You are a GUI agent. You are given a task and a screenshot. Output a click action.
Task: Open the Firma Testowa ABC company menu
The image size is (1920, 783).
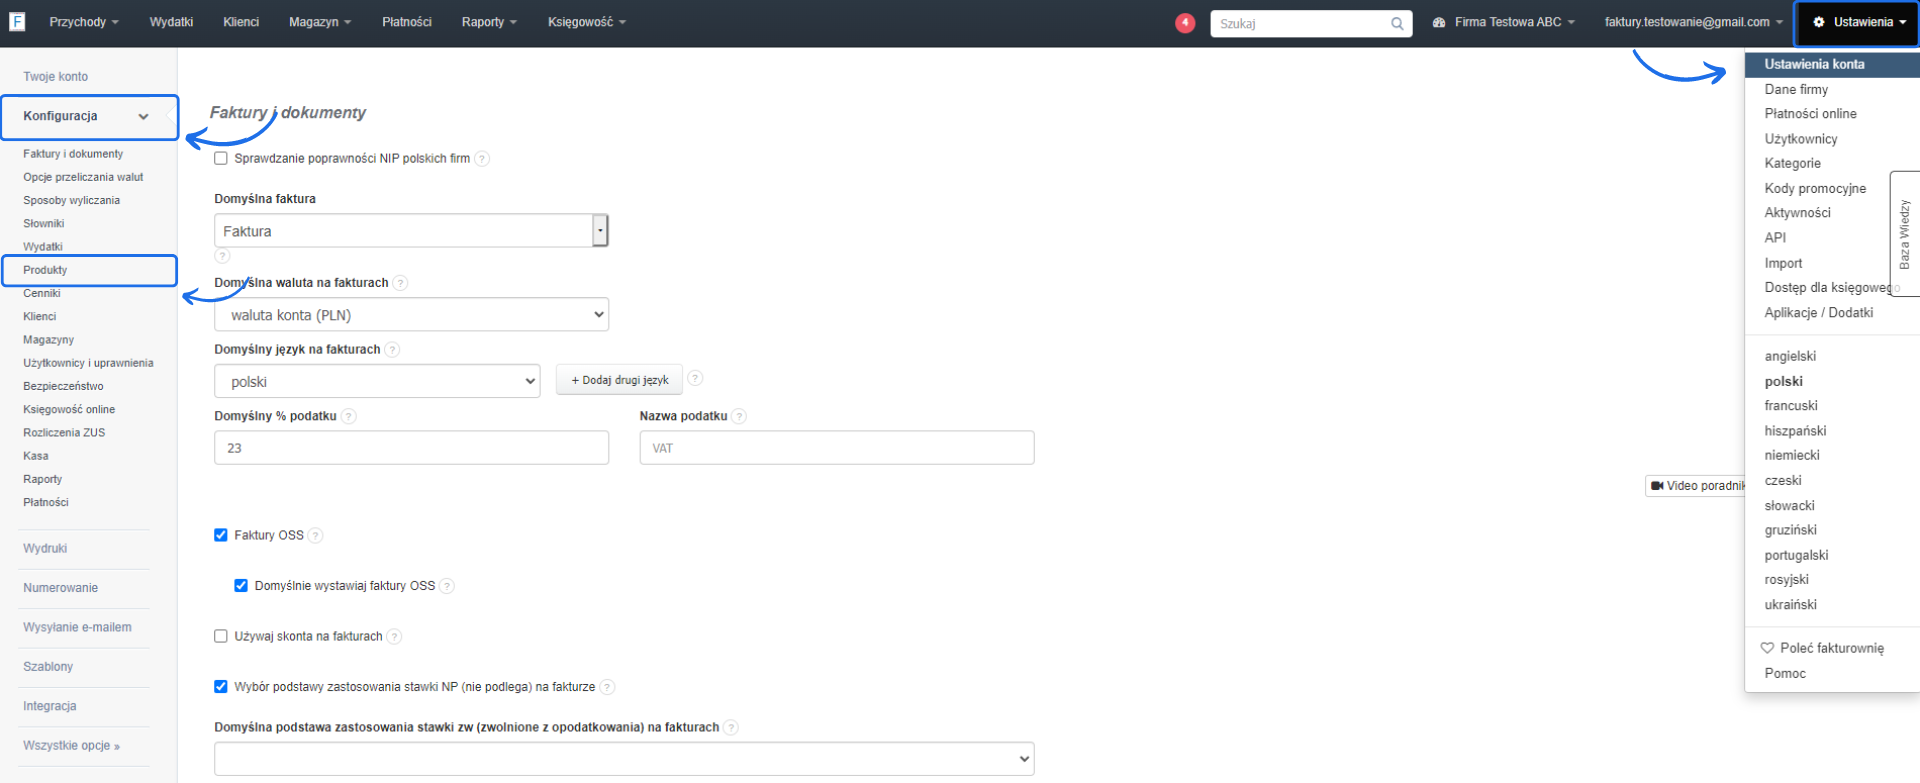1504,22
